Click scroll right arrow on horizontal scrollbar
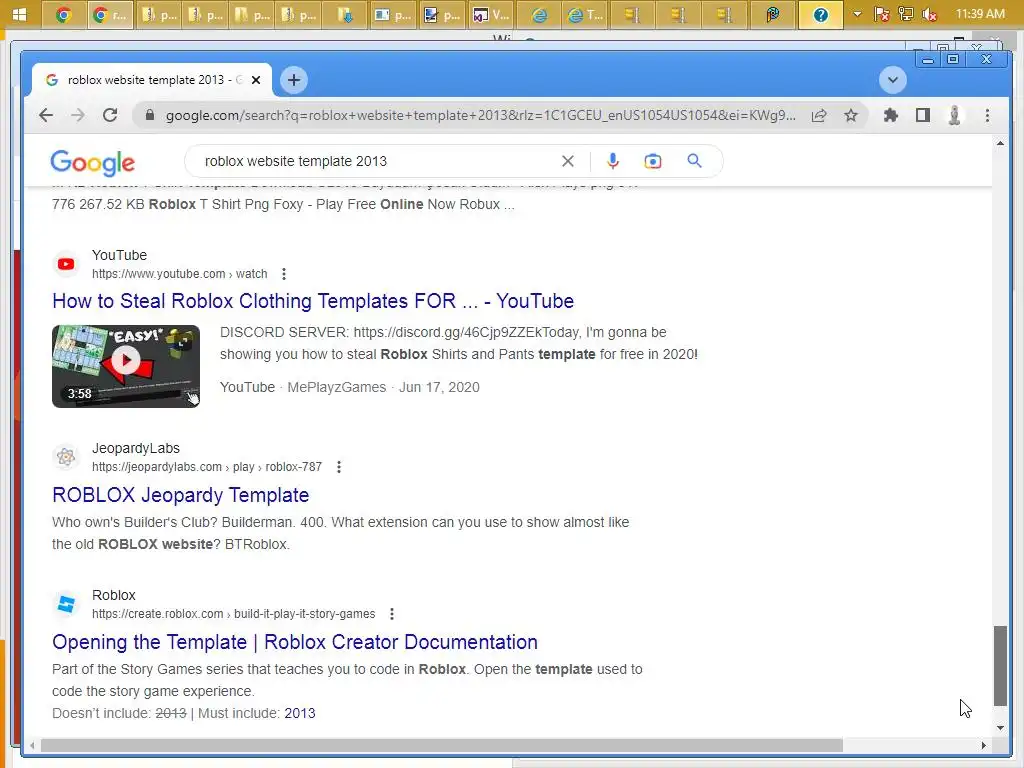This screenshot has width=1024, height=768. coord(984,745)
